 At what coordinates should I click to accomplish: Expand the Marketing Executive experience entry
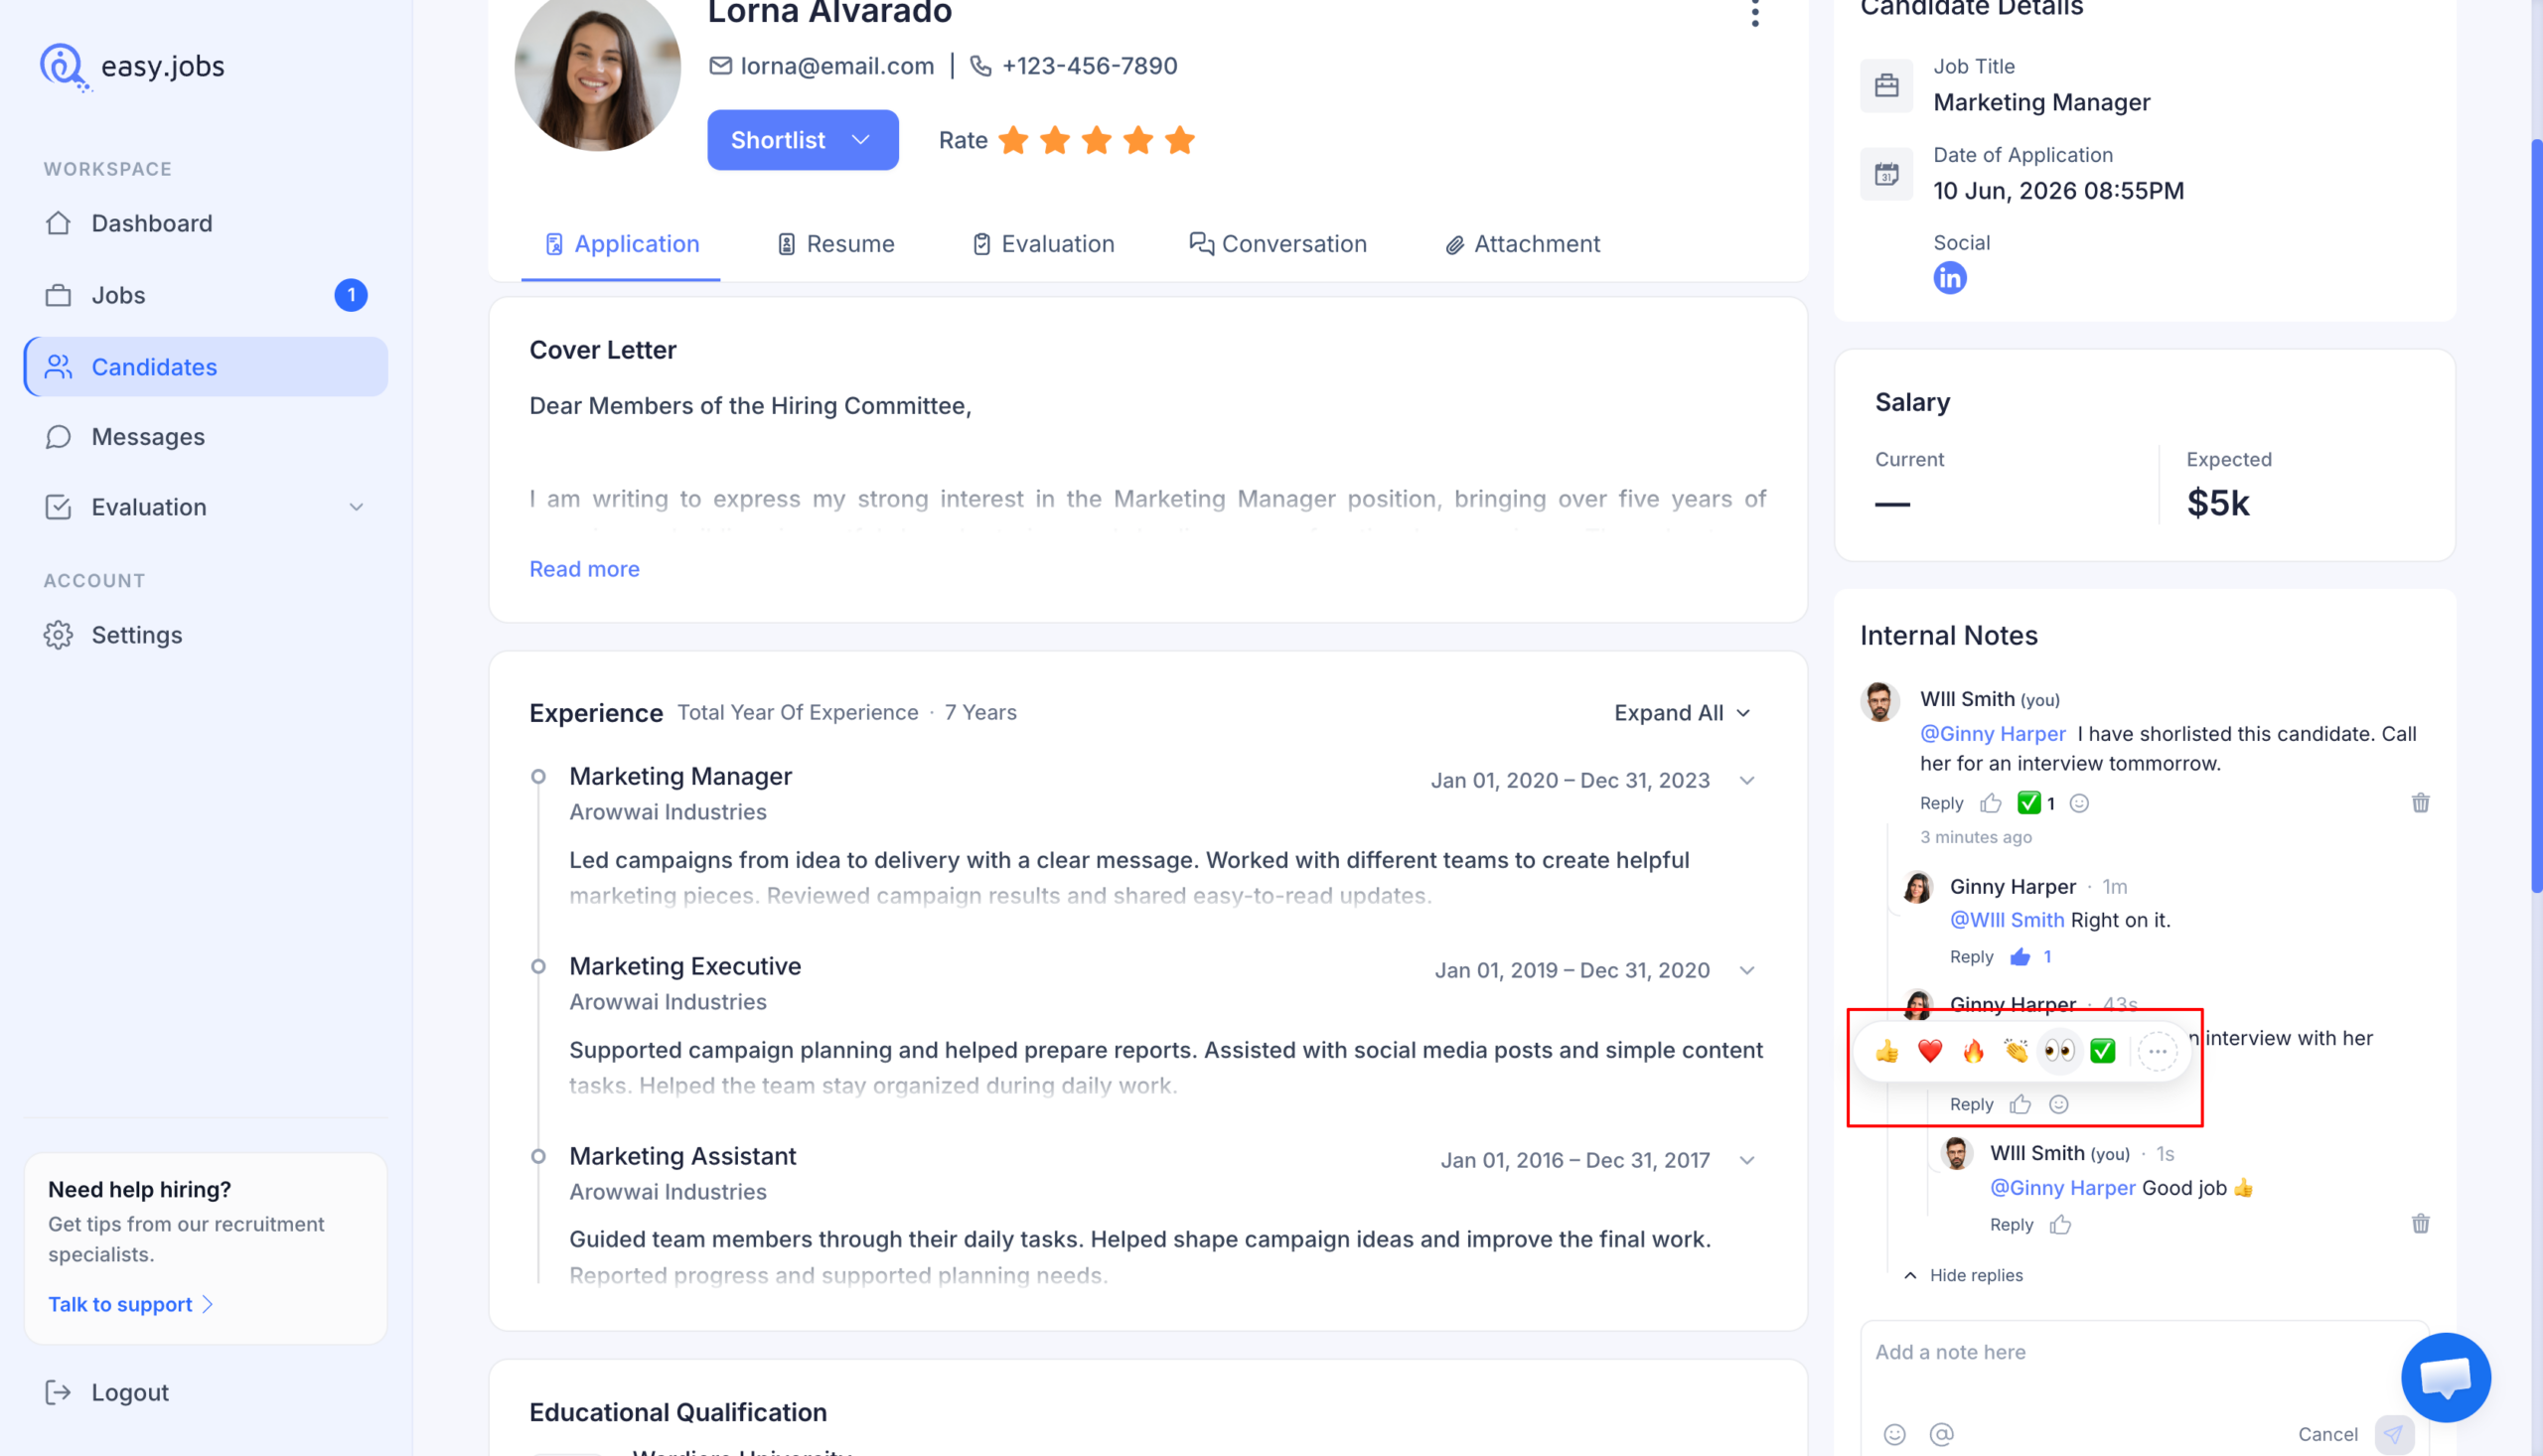tap(1746, 970)
